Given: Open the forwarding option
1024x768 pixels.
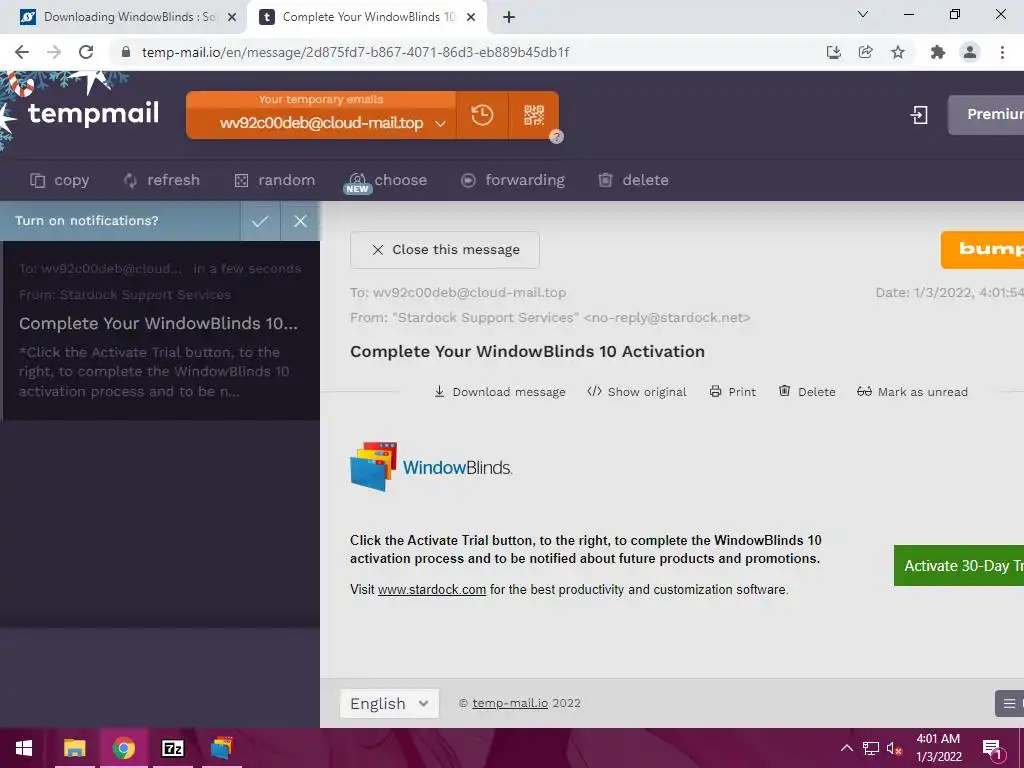Looking at the screenshot, I should pyautogui.click(x=513, y=180).
